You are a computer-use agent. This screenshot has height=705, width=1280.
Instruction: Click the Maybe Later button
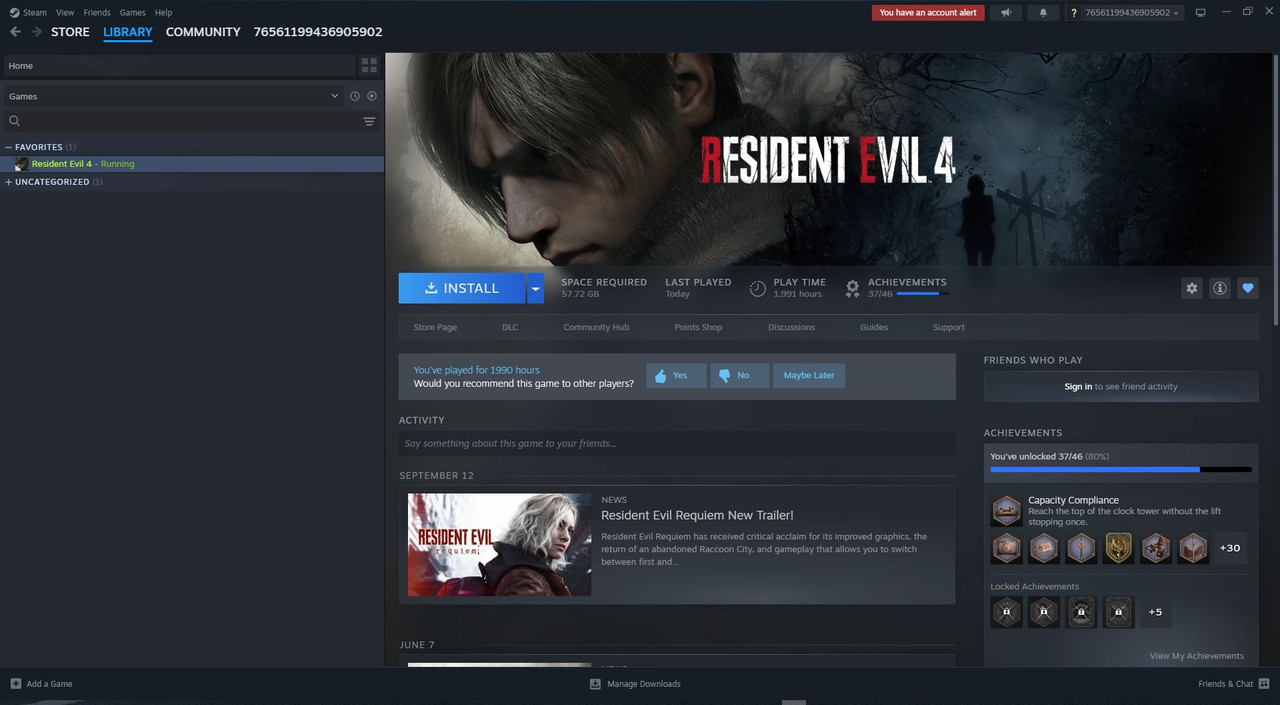click(x=809, y=376)
